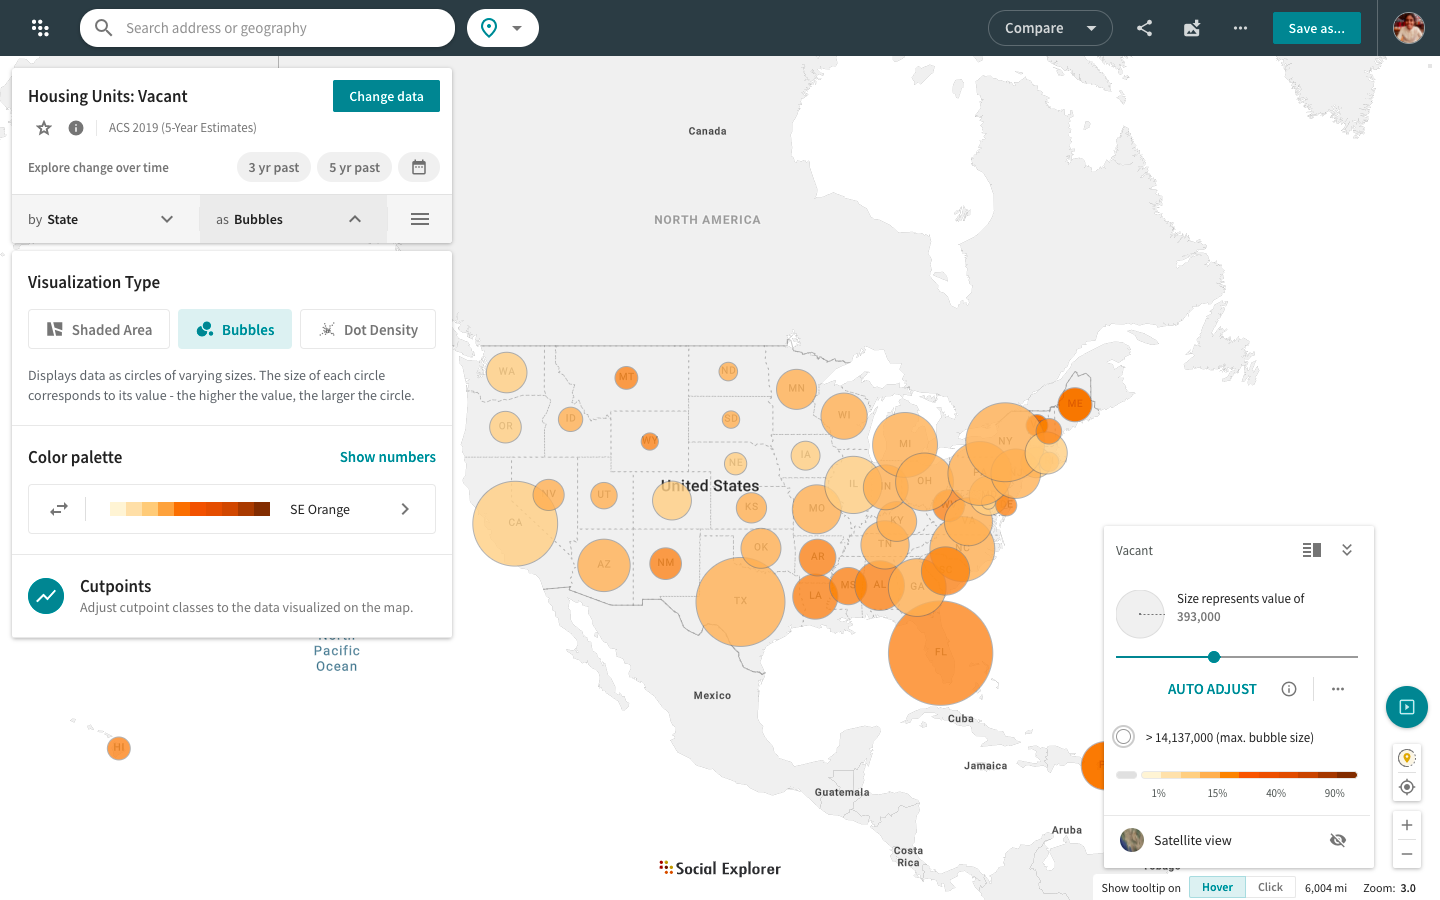Toggle satellite view visibility
Screen dimensions: 1440x900
[1338, 840]
